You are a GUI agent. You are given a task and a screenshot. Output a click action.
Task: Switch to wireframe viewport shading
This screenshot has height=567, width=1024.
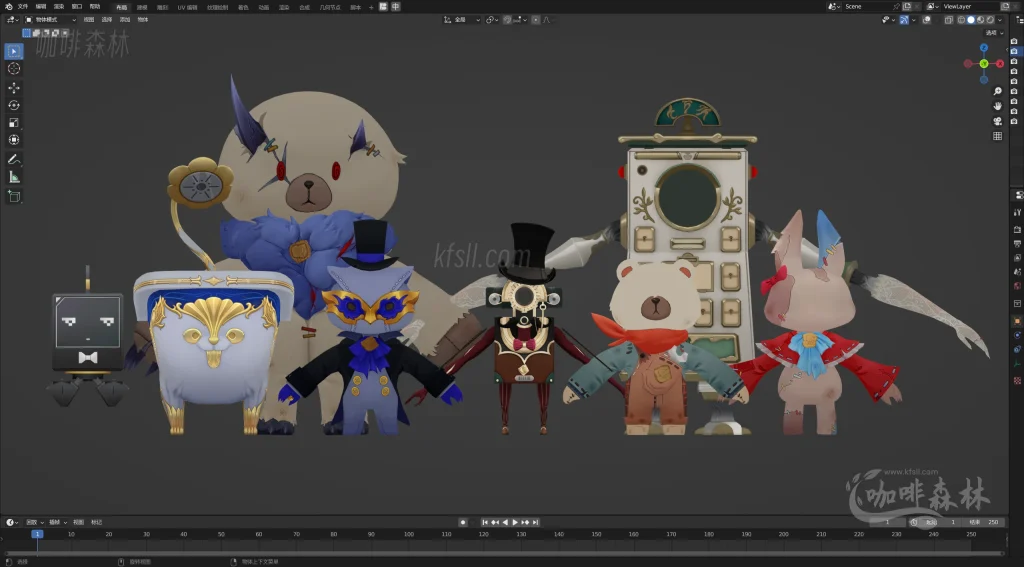pyautogui.click(x=961, y=20)
